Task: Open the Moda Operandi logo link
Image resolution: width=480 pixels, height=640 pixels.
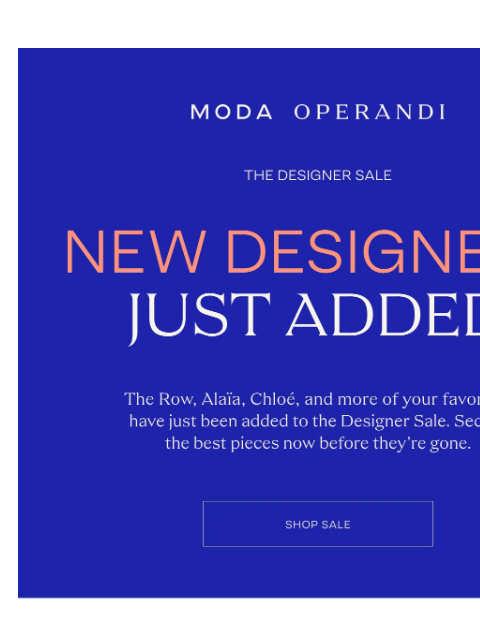Action: (x=318, y=112)
